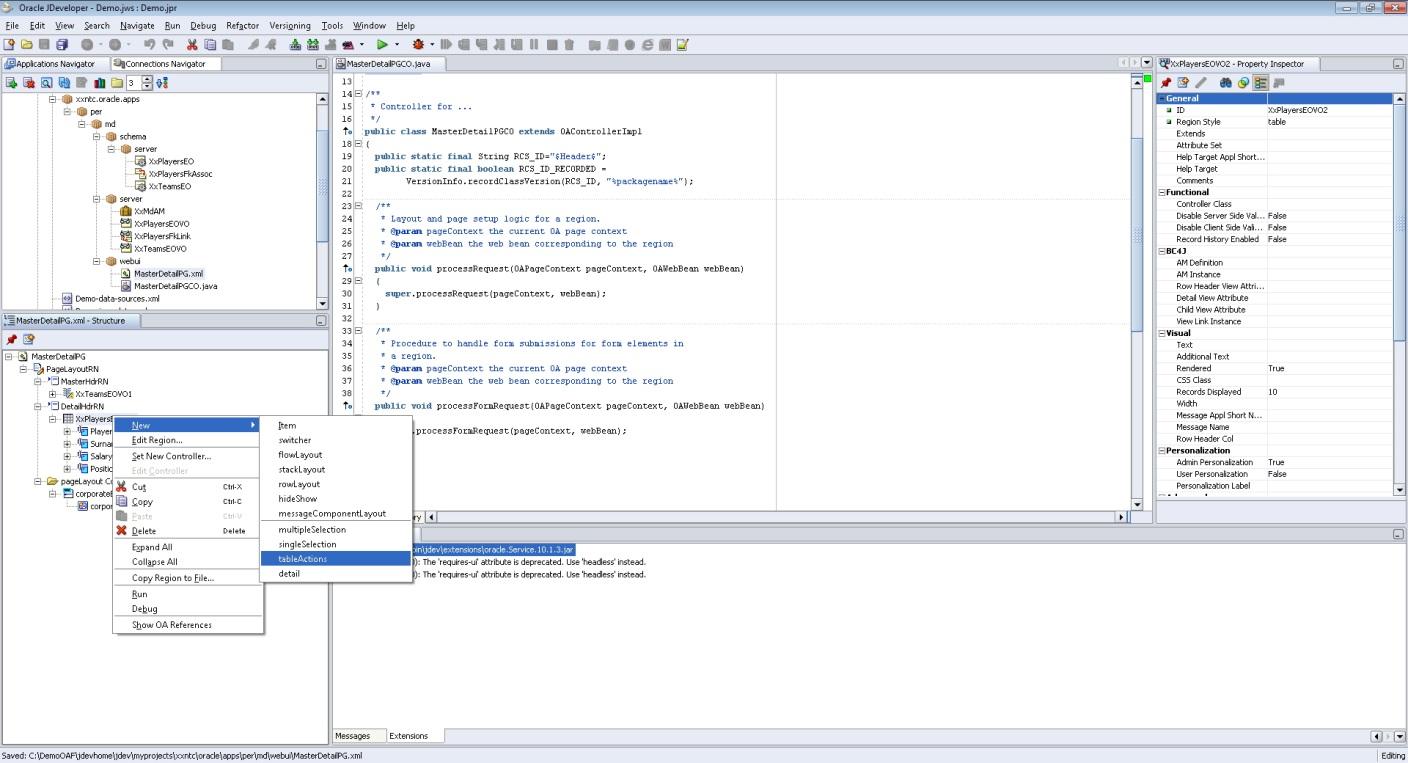
Task: Click the Region Style value table
Action: [x=1328, y=122]
